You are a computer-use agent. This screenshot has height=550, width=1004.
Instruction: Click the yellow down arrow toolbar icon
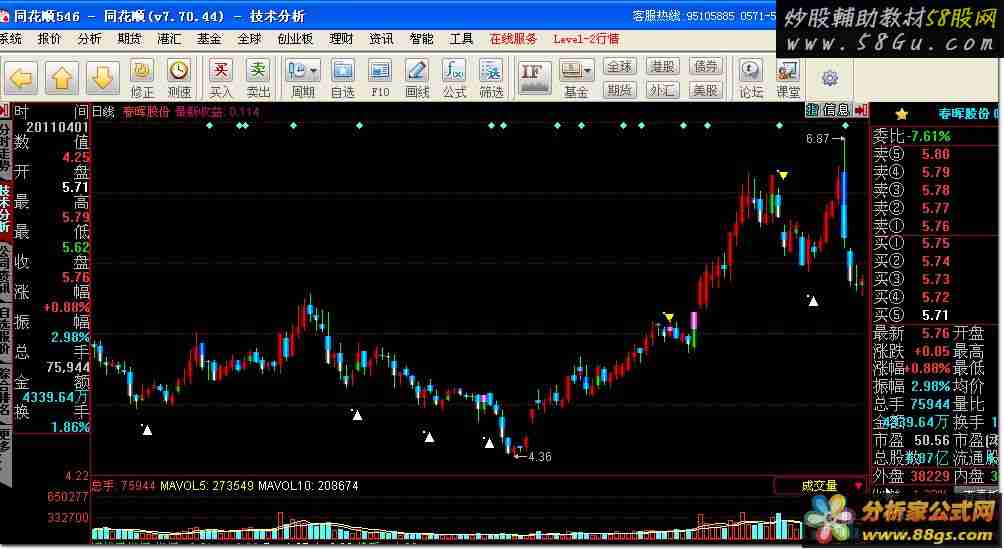click(102, 79)
